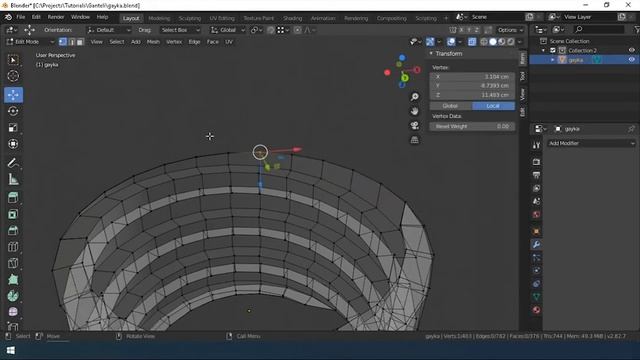Image resolution: width=640 pixels, height=360 pixels.
Task: Expand gayka object in outliner
Action: coord(553,60)
